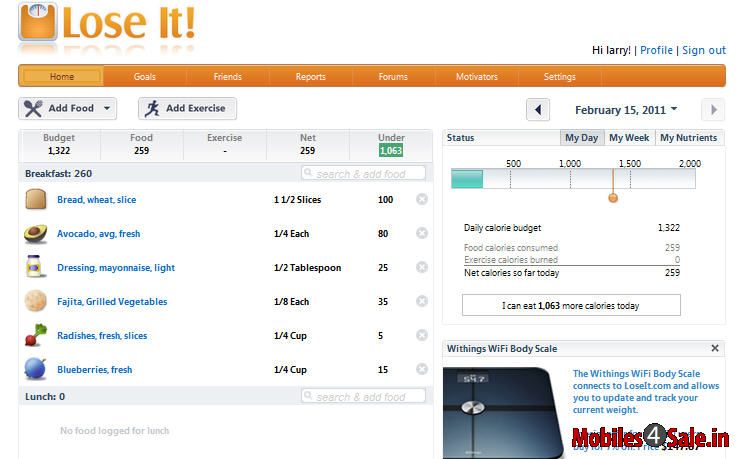The image size is (742, 459).
Task: Open the Reports navigation tab
Action: 310,77
